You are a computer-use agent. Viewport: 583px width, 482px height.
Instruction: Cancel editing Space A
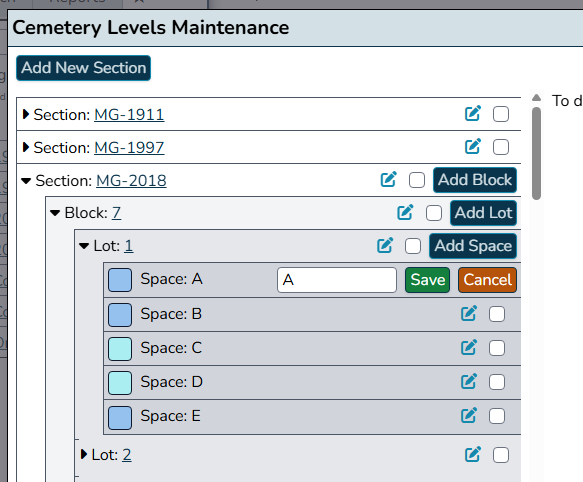[x=487, y=280]
